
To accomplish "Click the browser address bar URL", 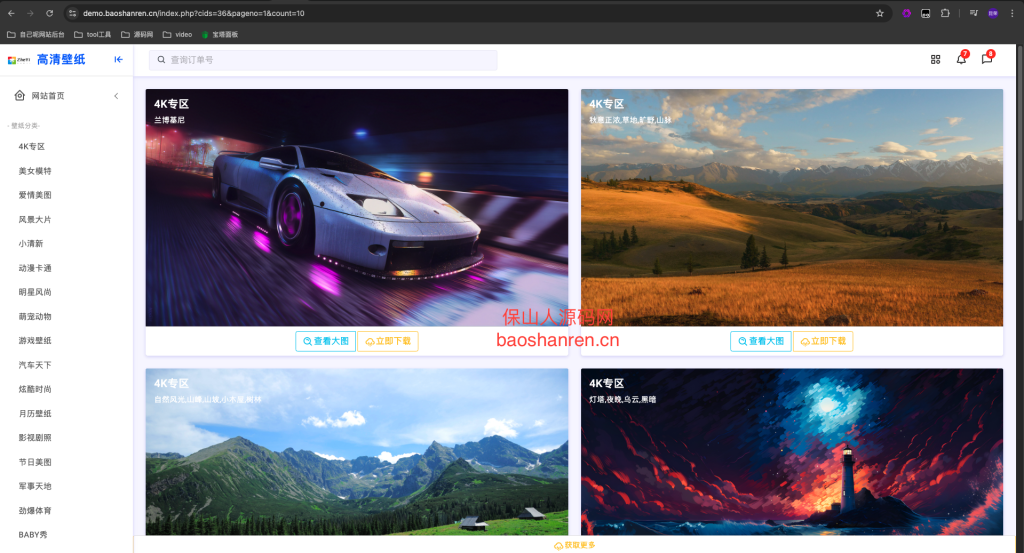I will [193, 13].
